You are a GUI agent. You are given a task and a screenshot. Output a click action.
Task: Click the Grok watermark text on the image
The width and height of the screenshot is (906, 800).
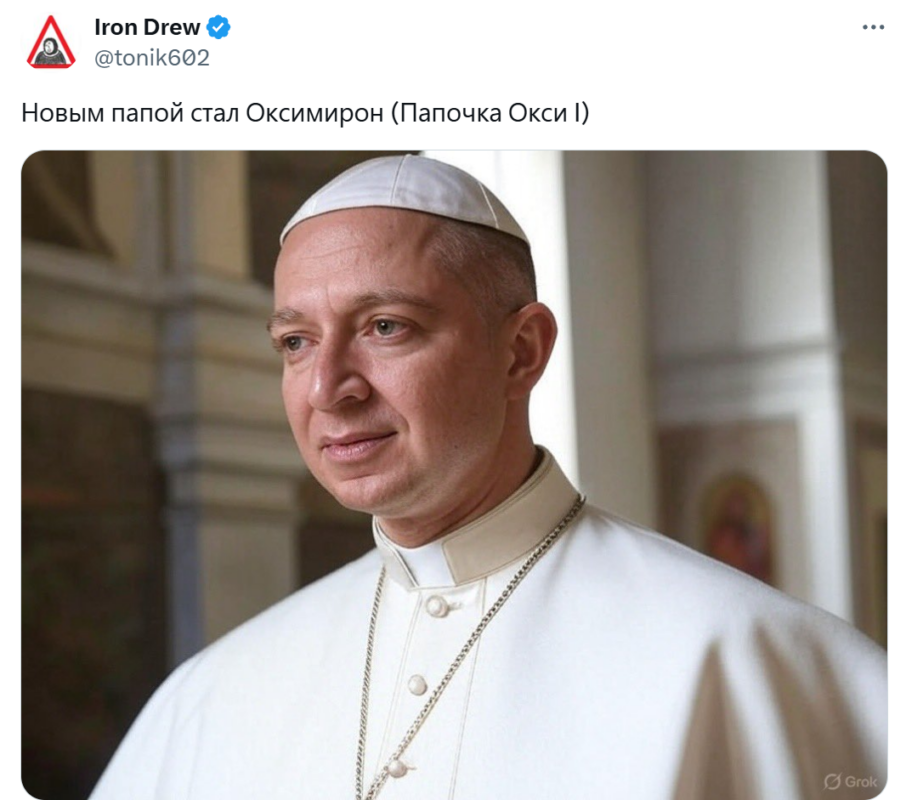tap(861, 782)
